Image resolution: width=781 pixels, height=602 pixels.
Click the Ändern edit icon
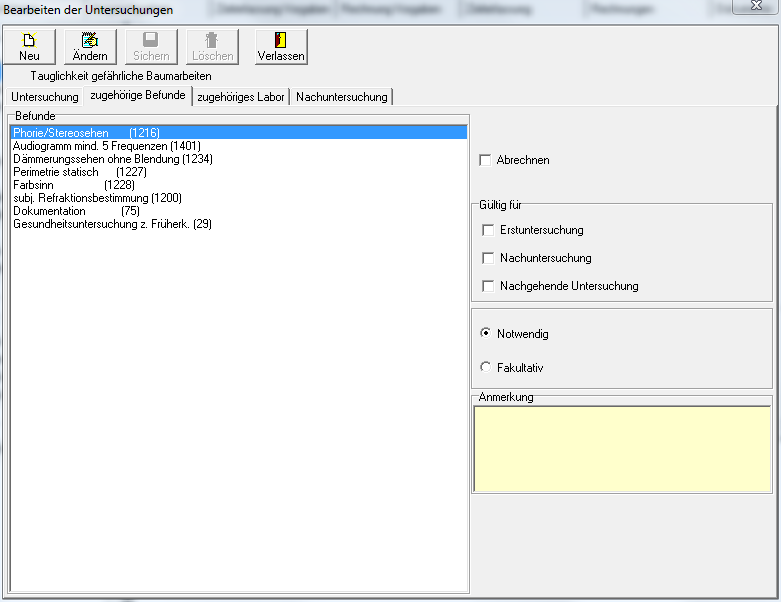[90, 41]
